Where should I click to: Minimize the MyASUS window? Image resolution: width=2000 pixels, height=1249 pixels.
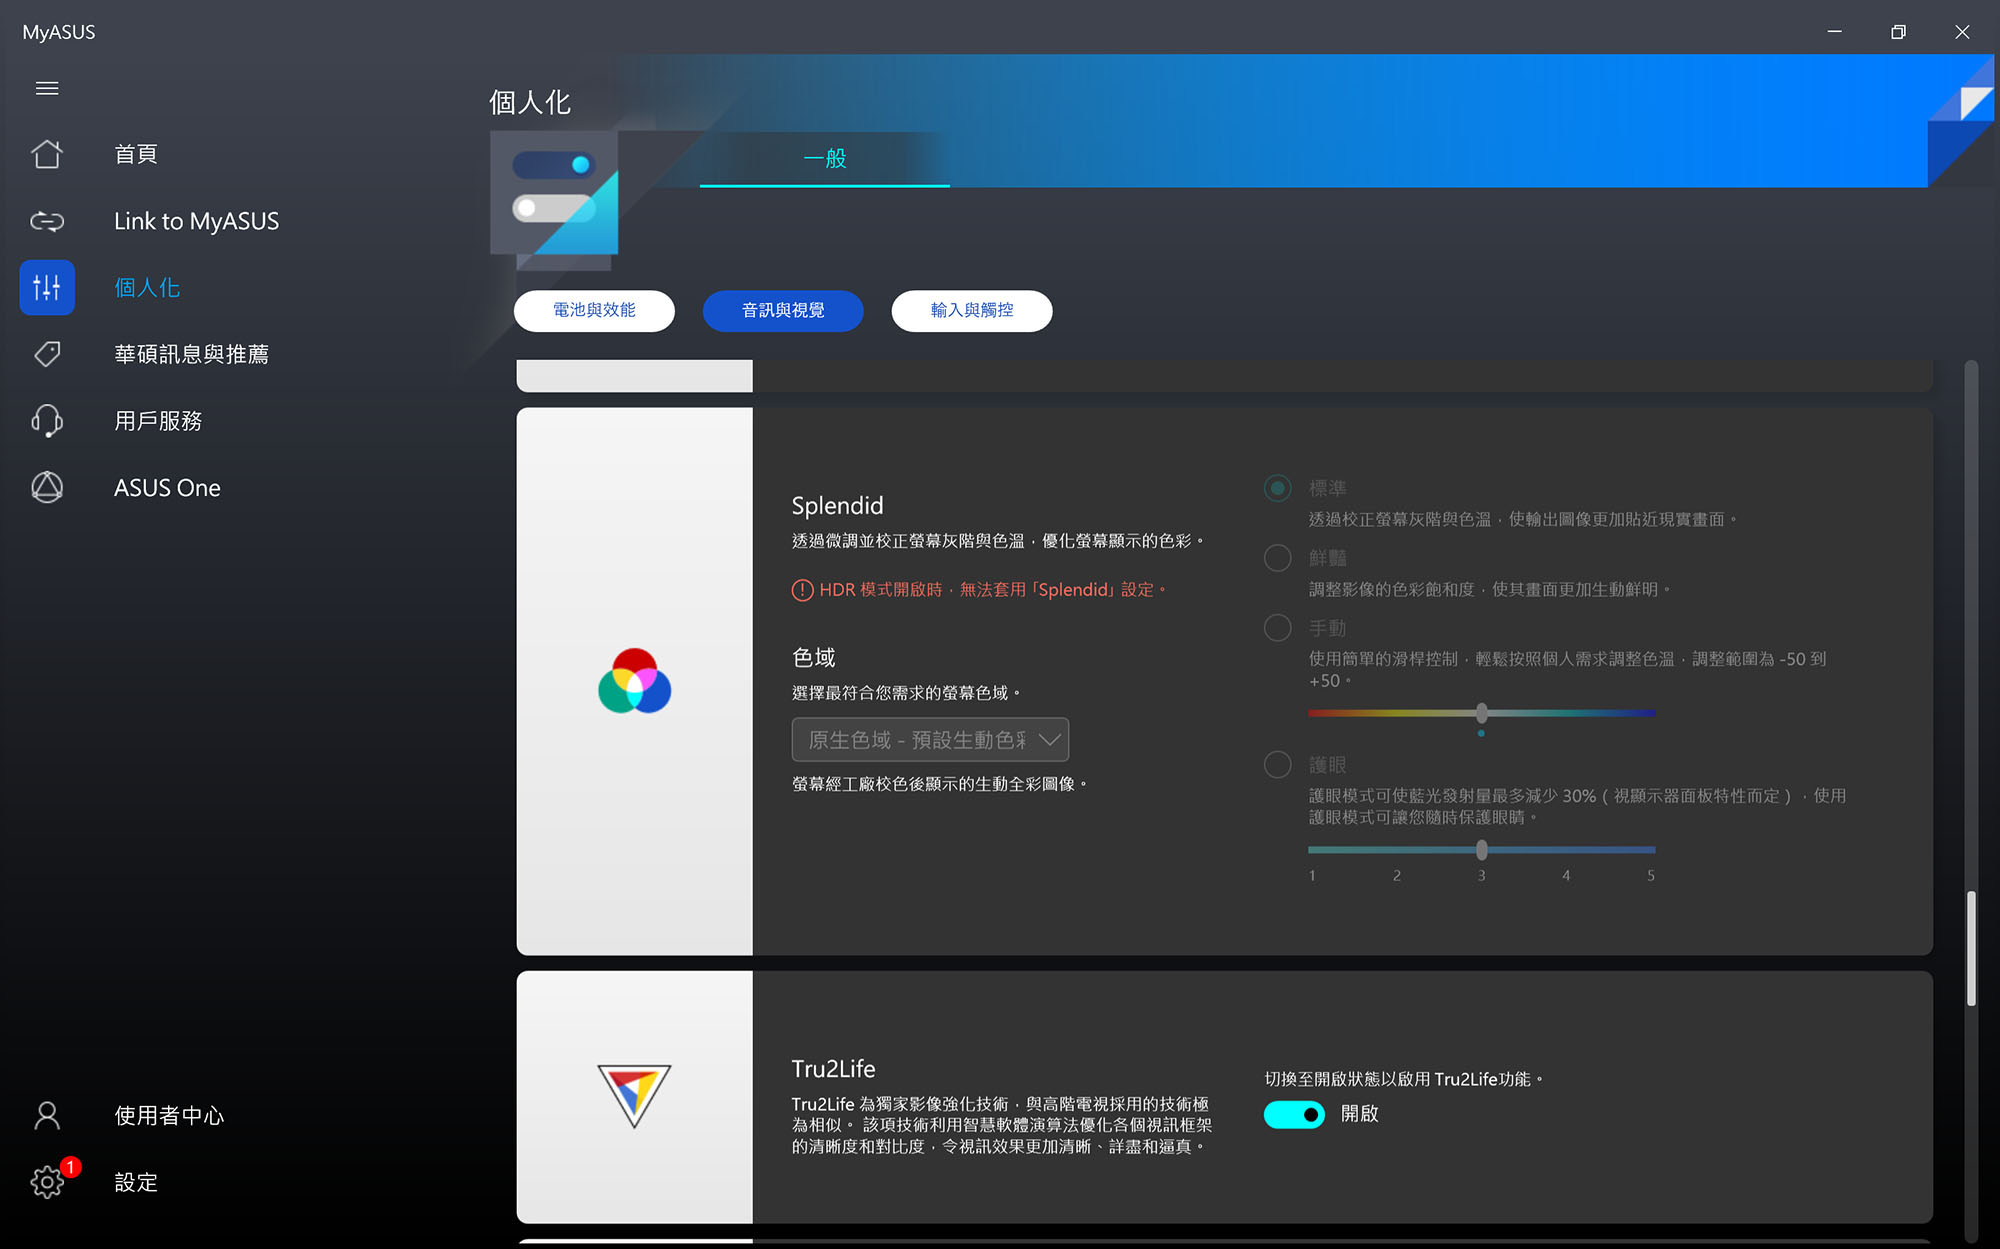(x=1834, y=32)
